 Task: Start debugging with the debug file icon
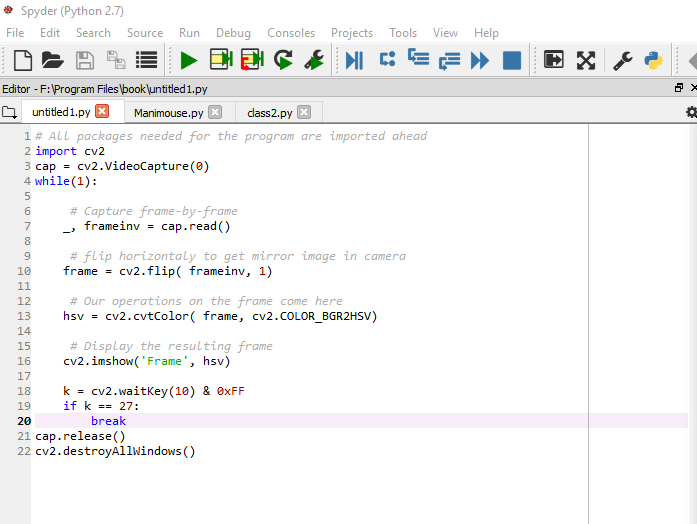click(x=354, y=60)
